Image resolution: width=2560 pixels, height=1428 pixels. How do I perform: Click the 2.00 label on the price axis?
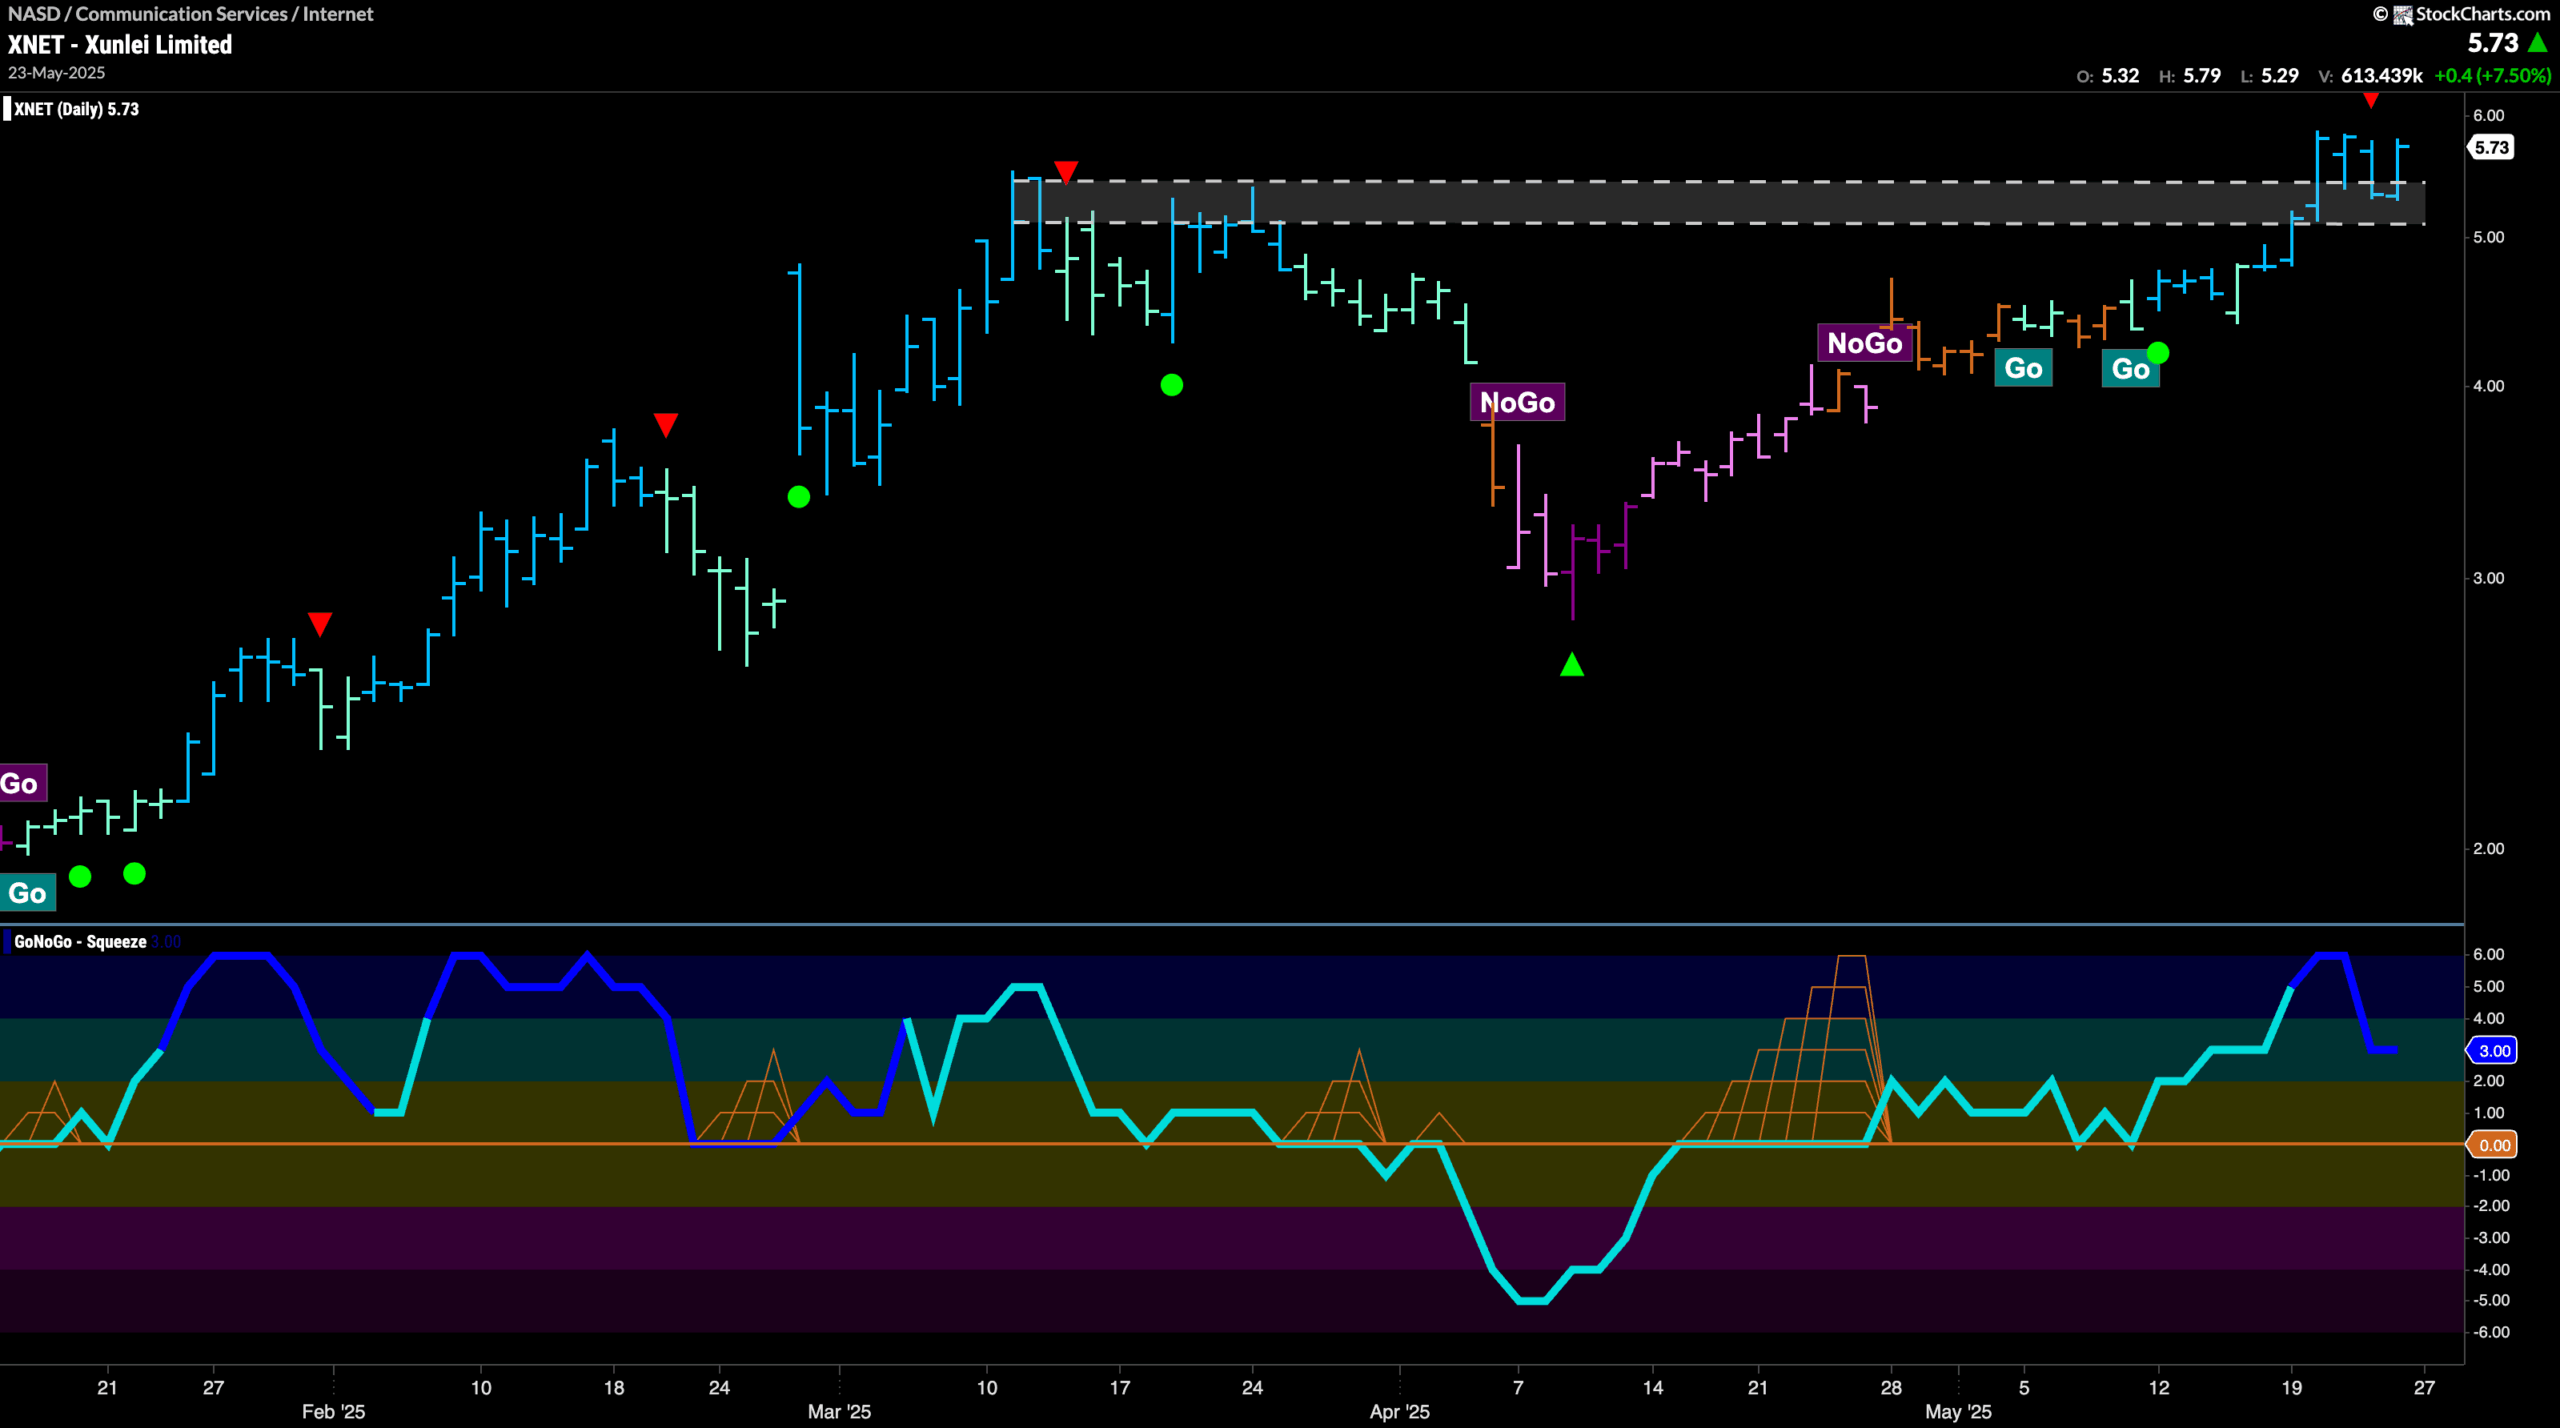point(2488,849)
